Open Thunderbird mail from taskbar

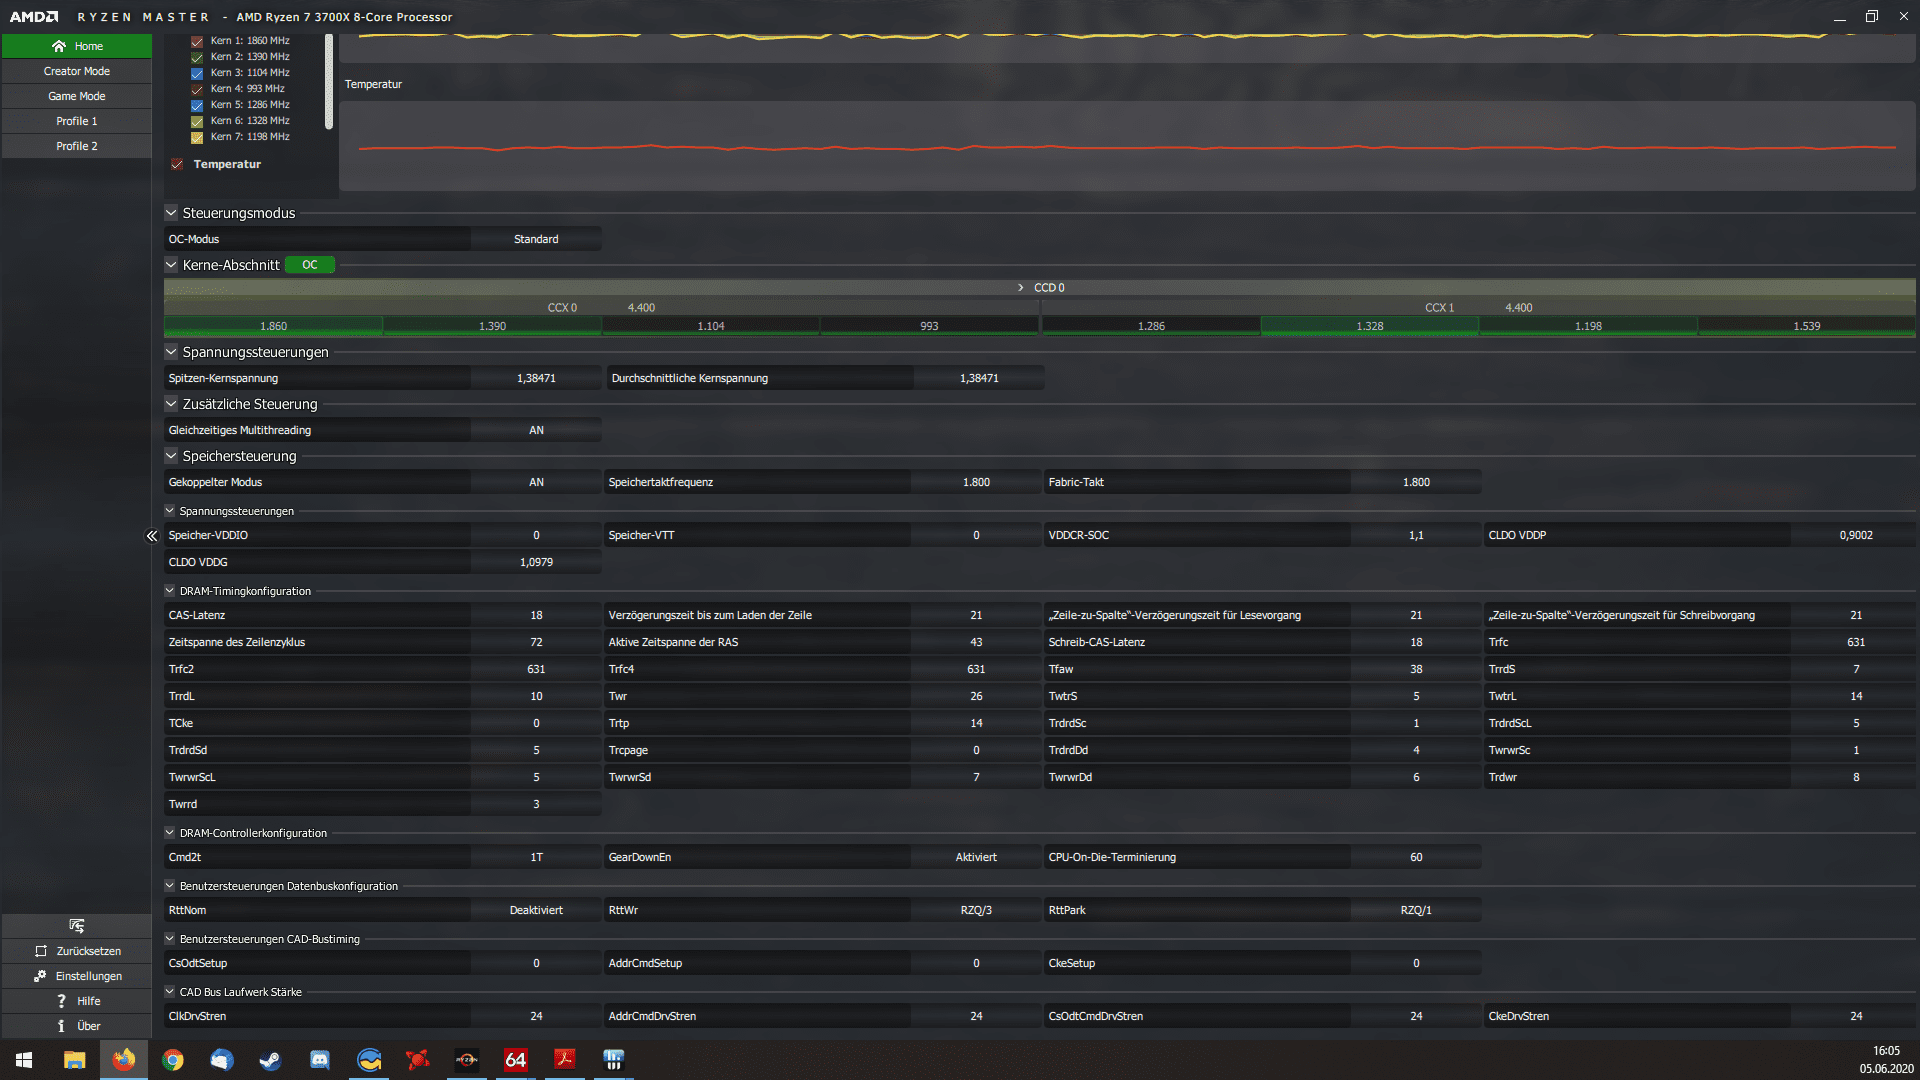[x=222, y=1060]
